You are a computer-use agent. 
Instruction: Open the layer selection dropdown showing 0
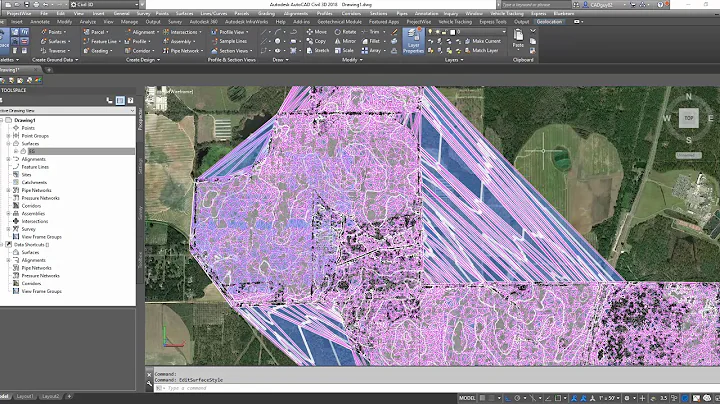tap(467, 32)
